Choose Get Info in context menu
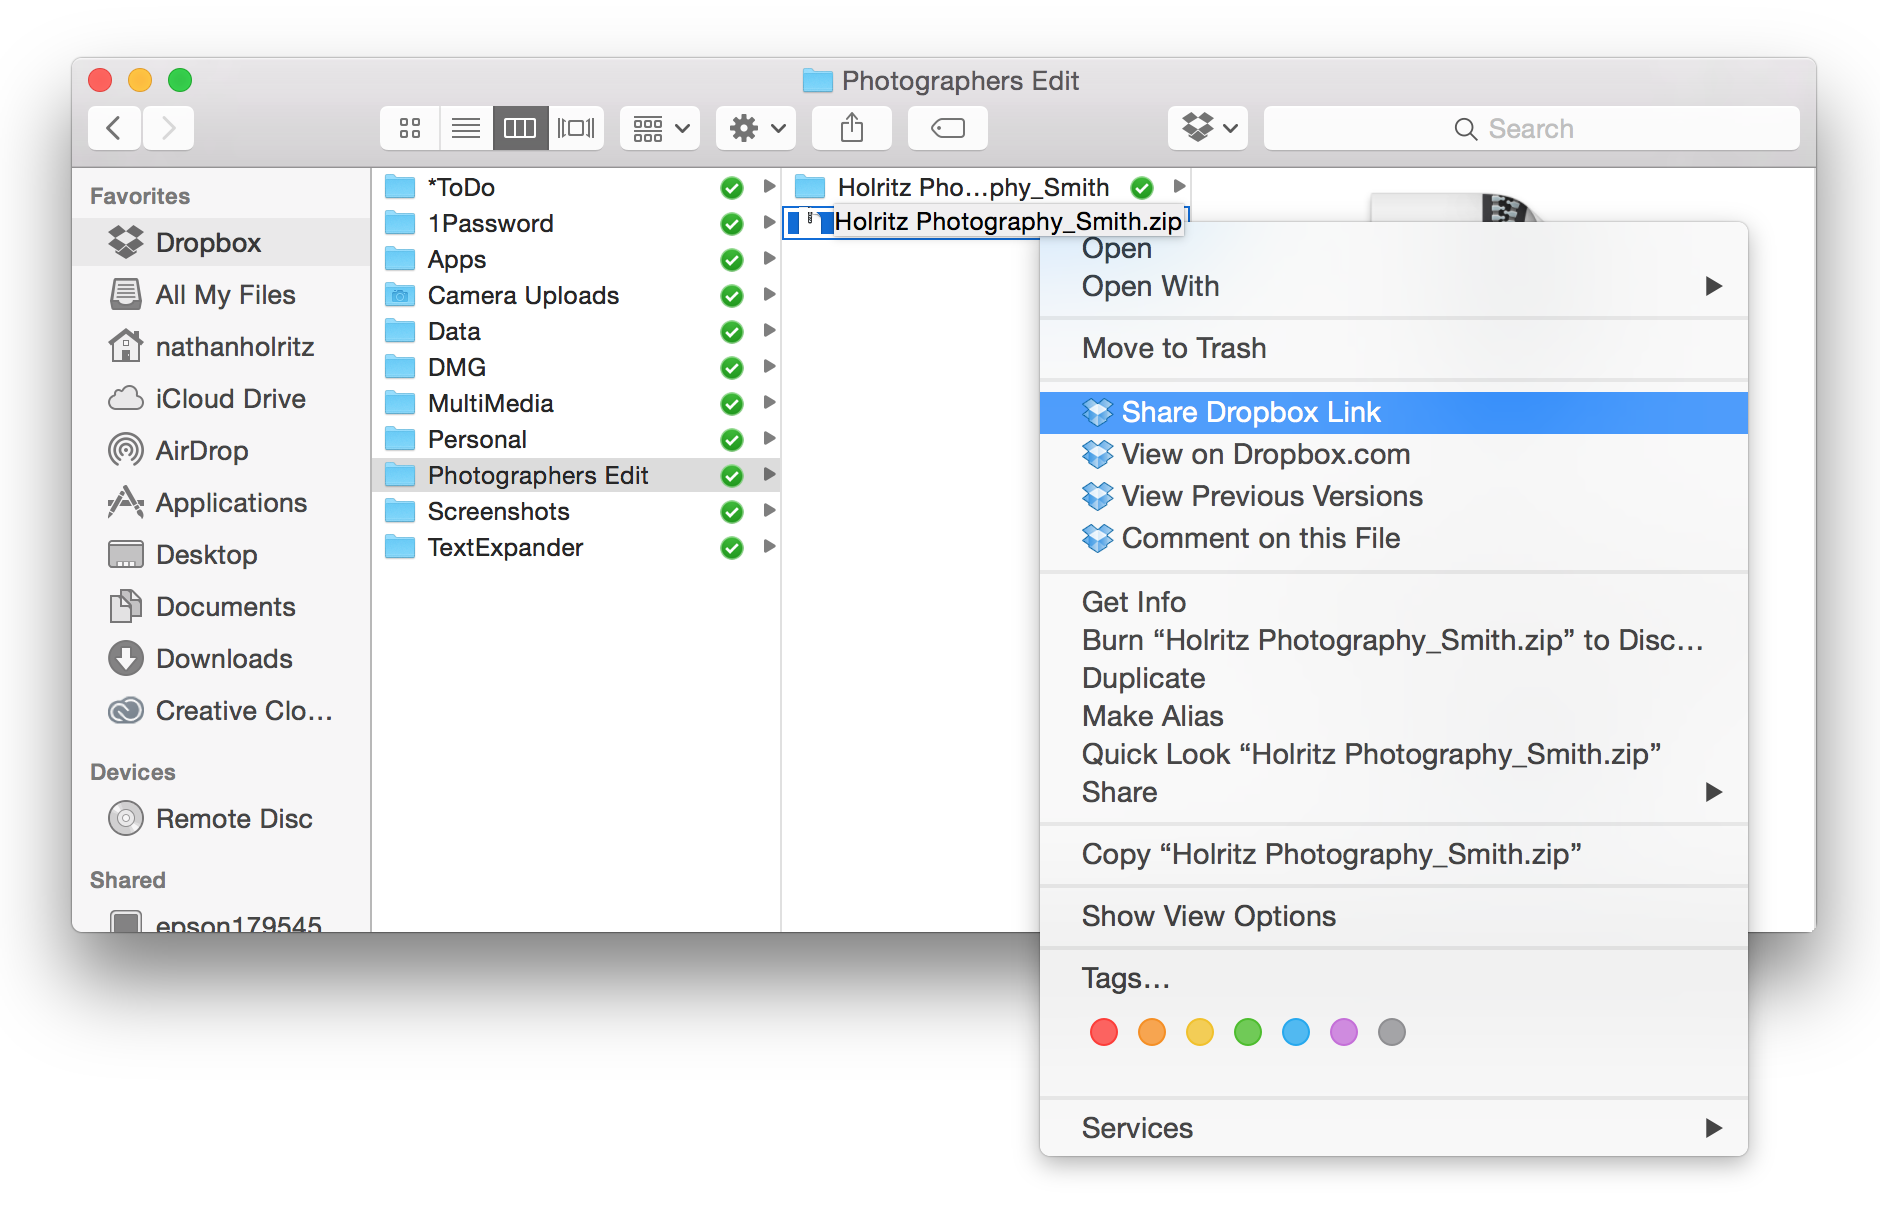The height and width of the screenshot is (1211, 1880). coord(1394,602)
